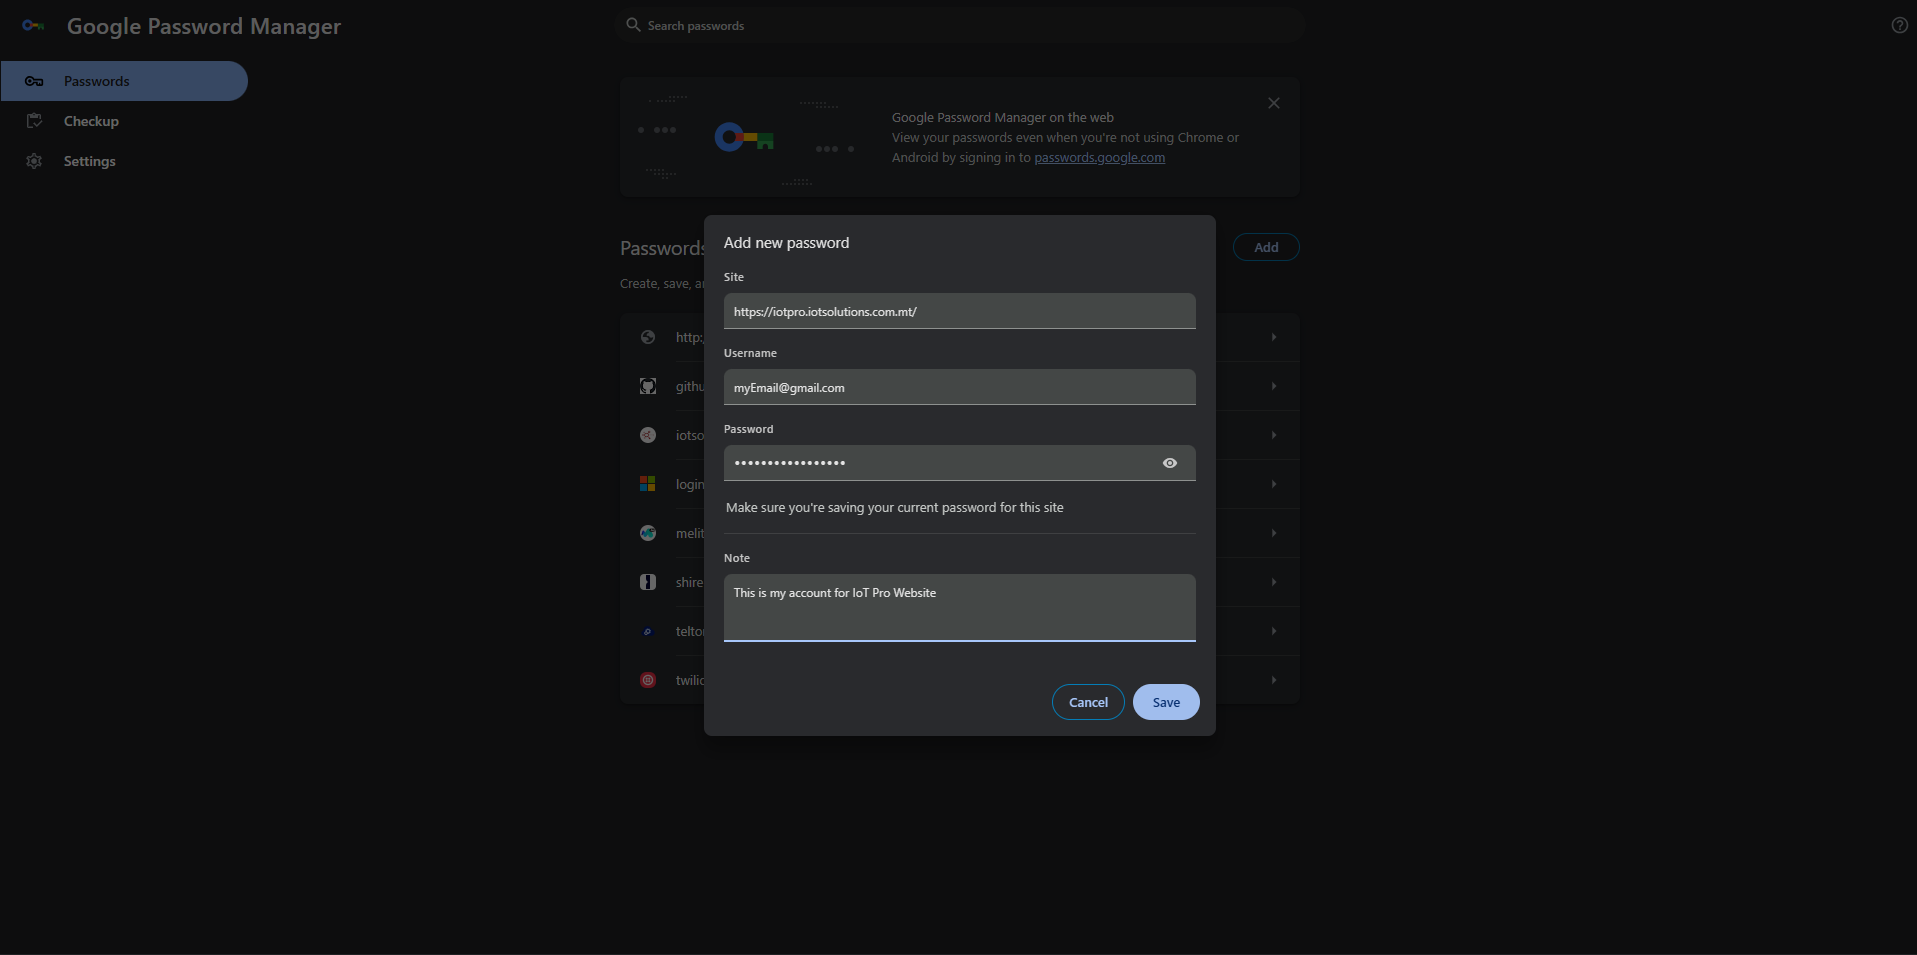Expand the login entry chevron
This screenshot has width=1917, height=955.
click(1273, 484)
